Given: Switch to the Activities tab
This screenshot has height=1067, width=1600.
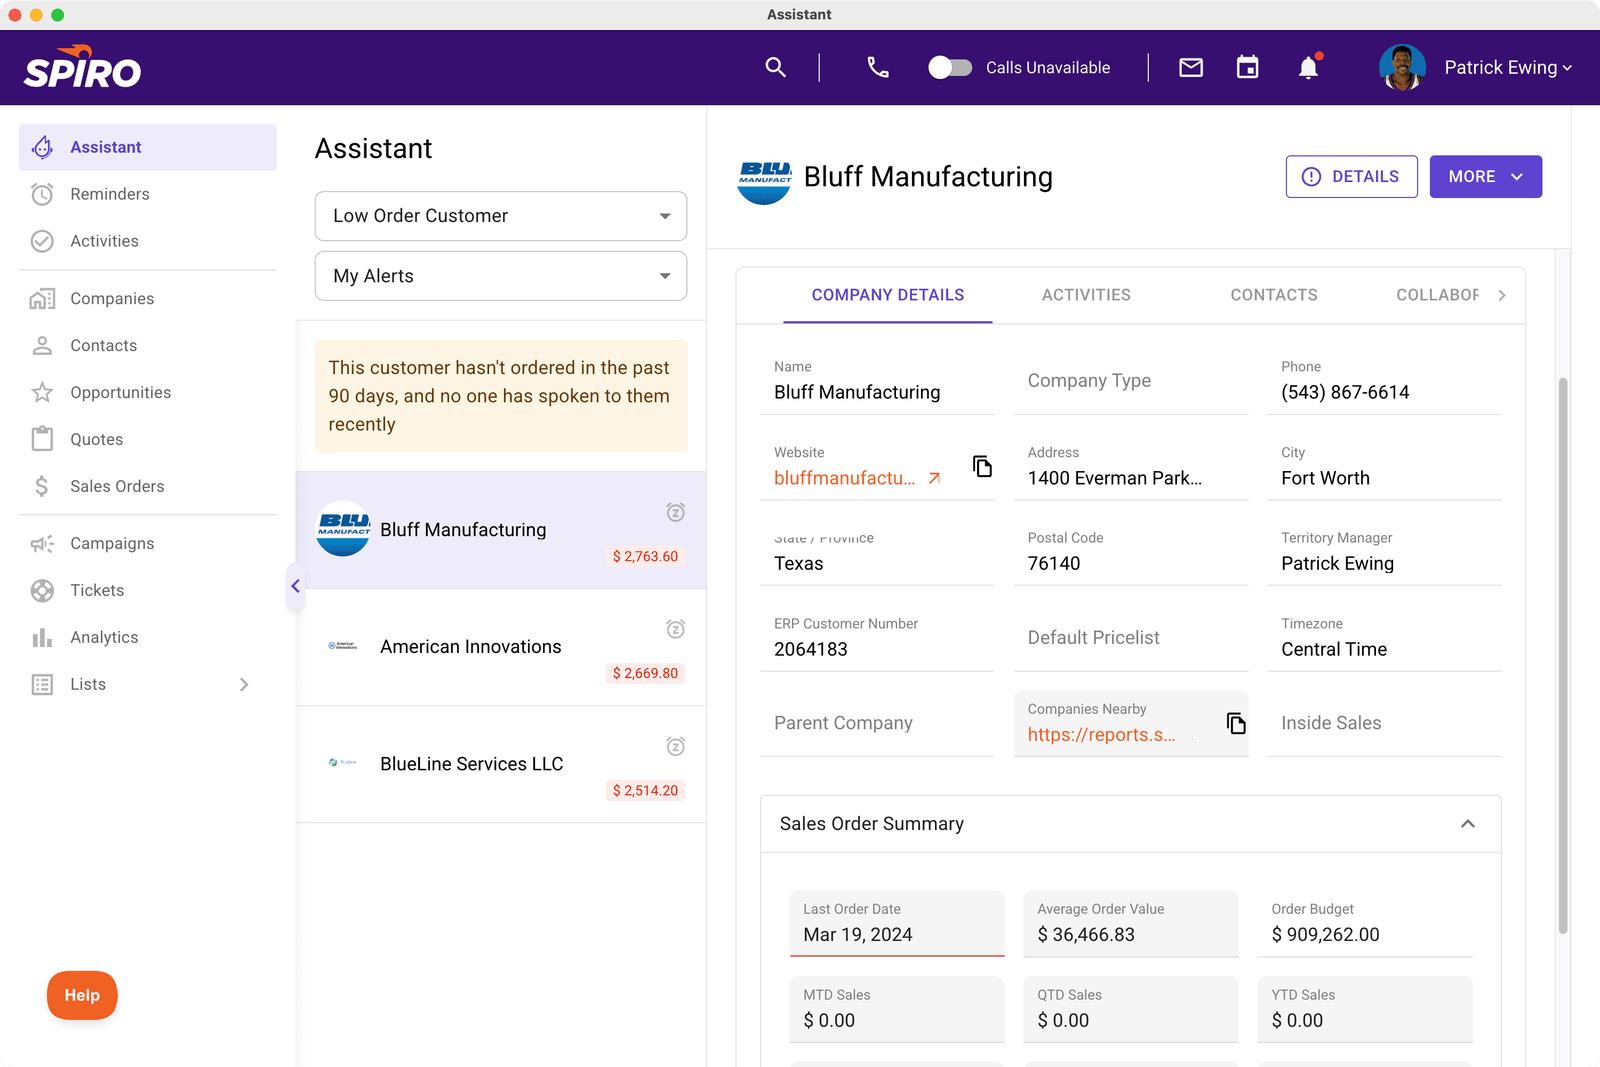Looking at the screenshot, I should pos(1086,295).
